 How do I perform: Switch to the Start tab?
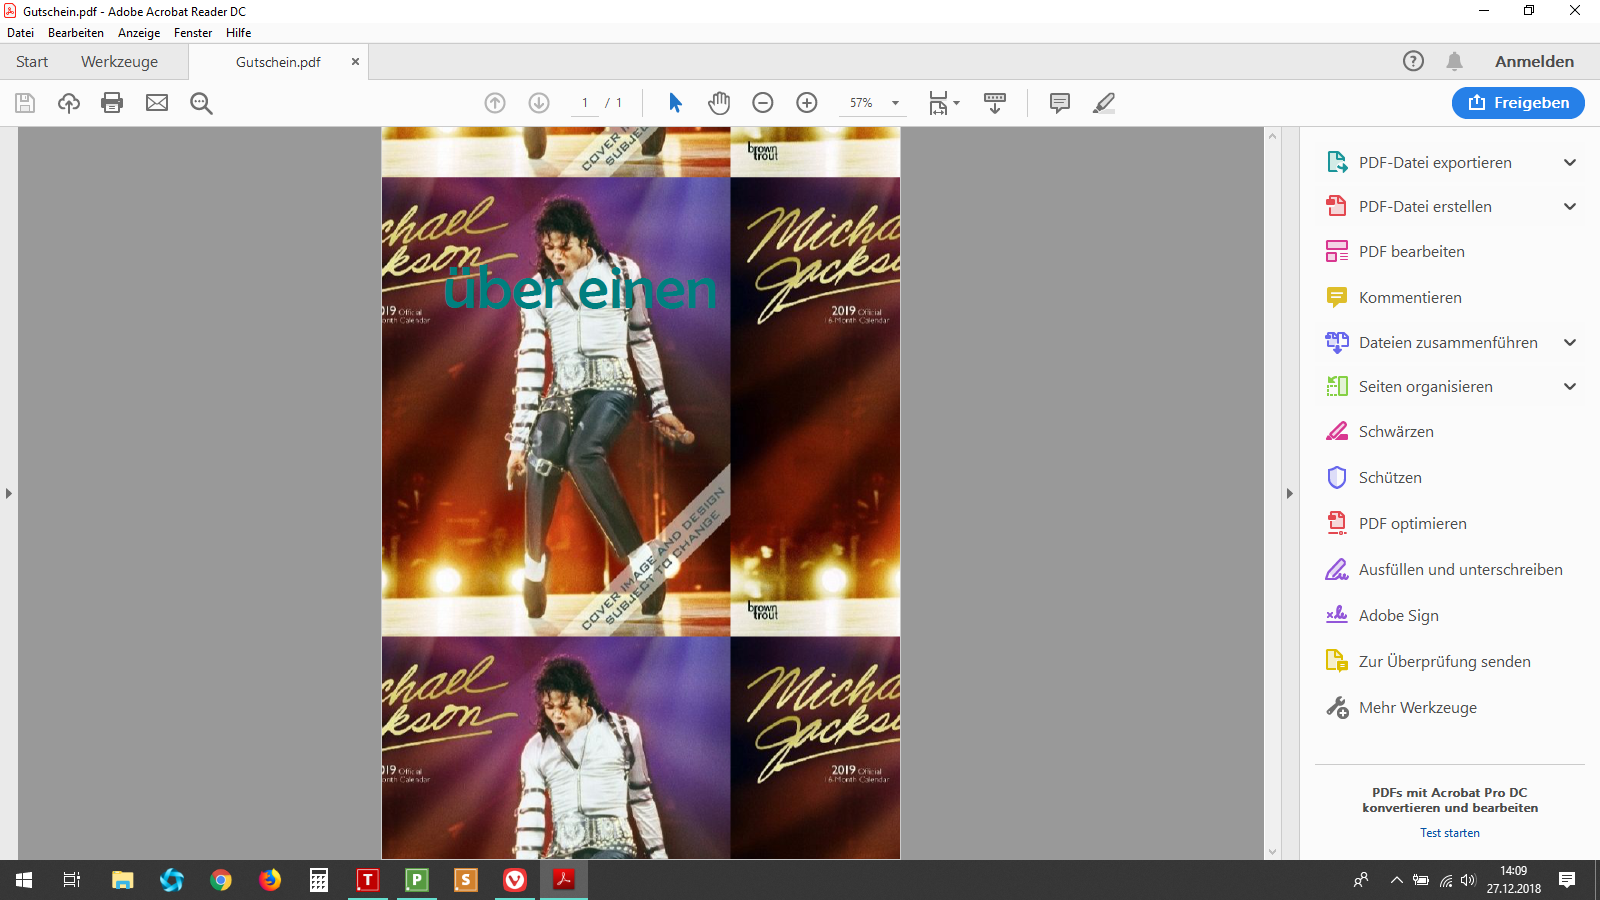coord(32,61)
